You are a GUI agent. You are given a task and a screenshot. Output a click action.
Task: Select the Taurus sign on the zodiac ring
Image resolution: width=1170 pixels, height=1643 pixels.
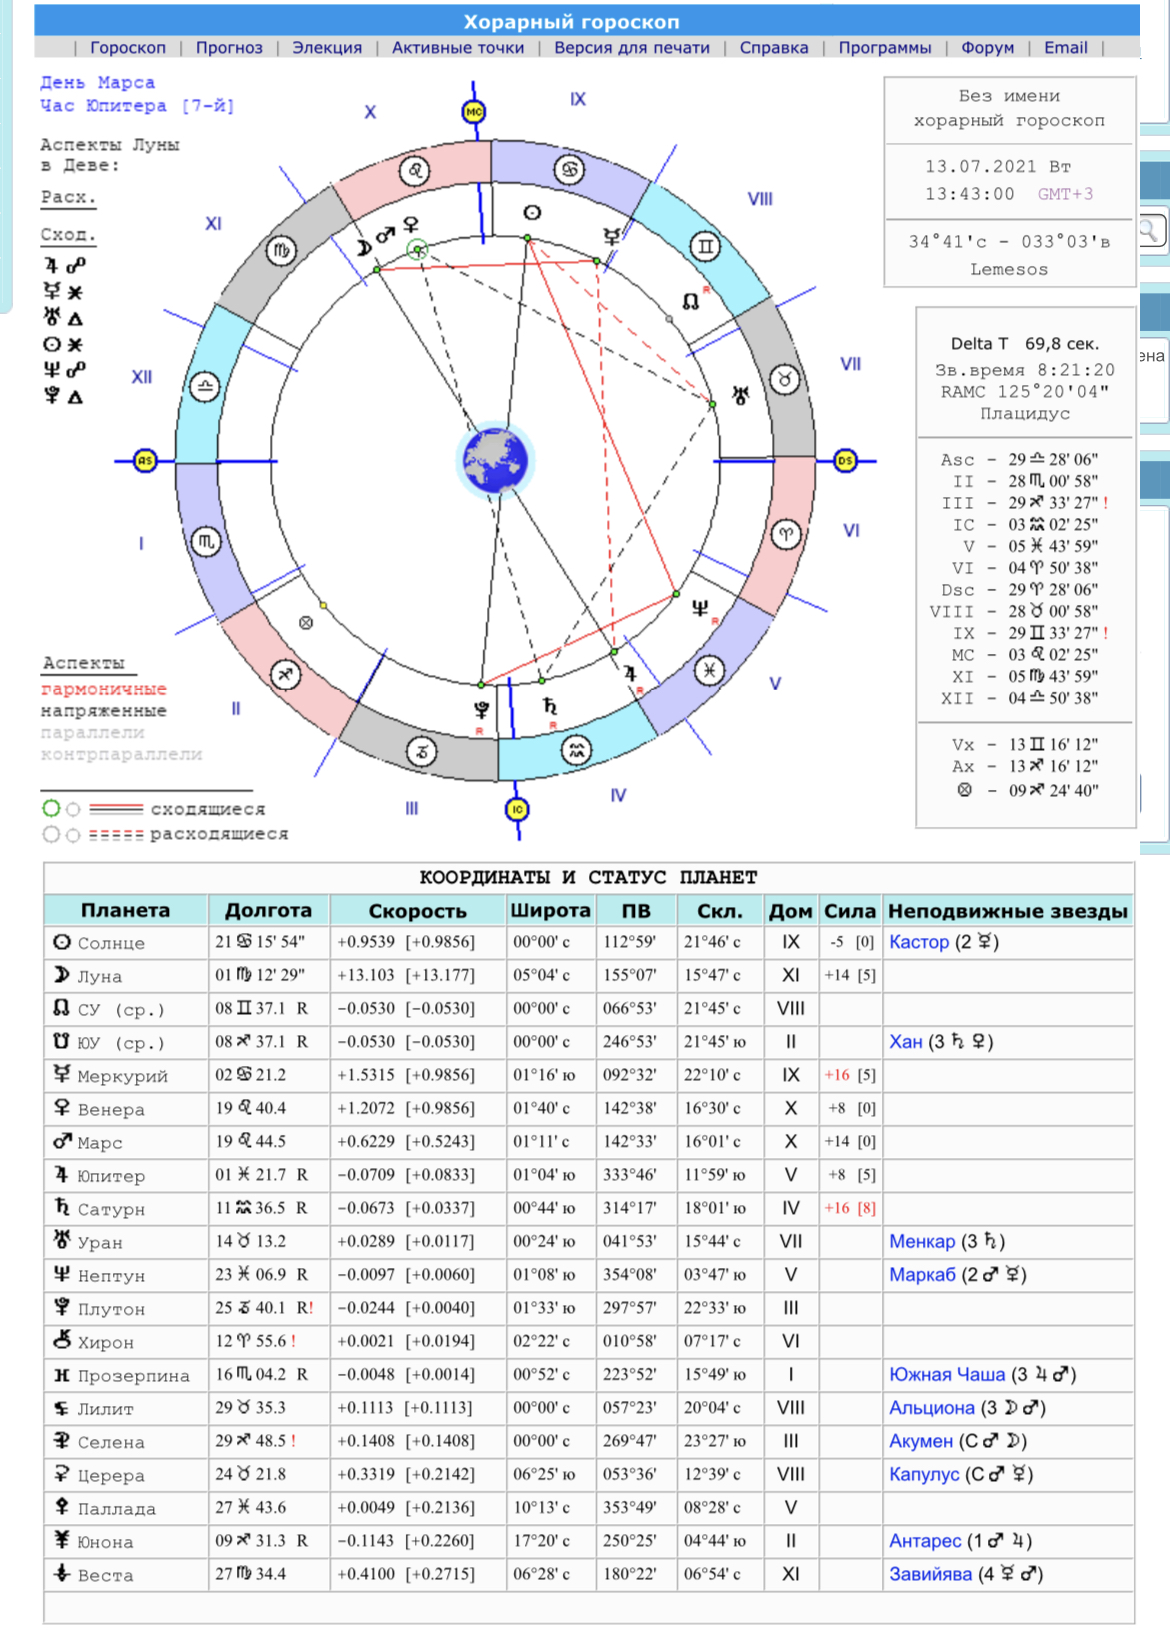[x=786, y=380]
